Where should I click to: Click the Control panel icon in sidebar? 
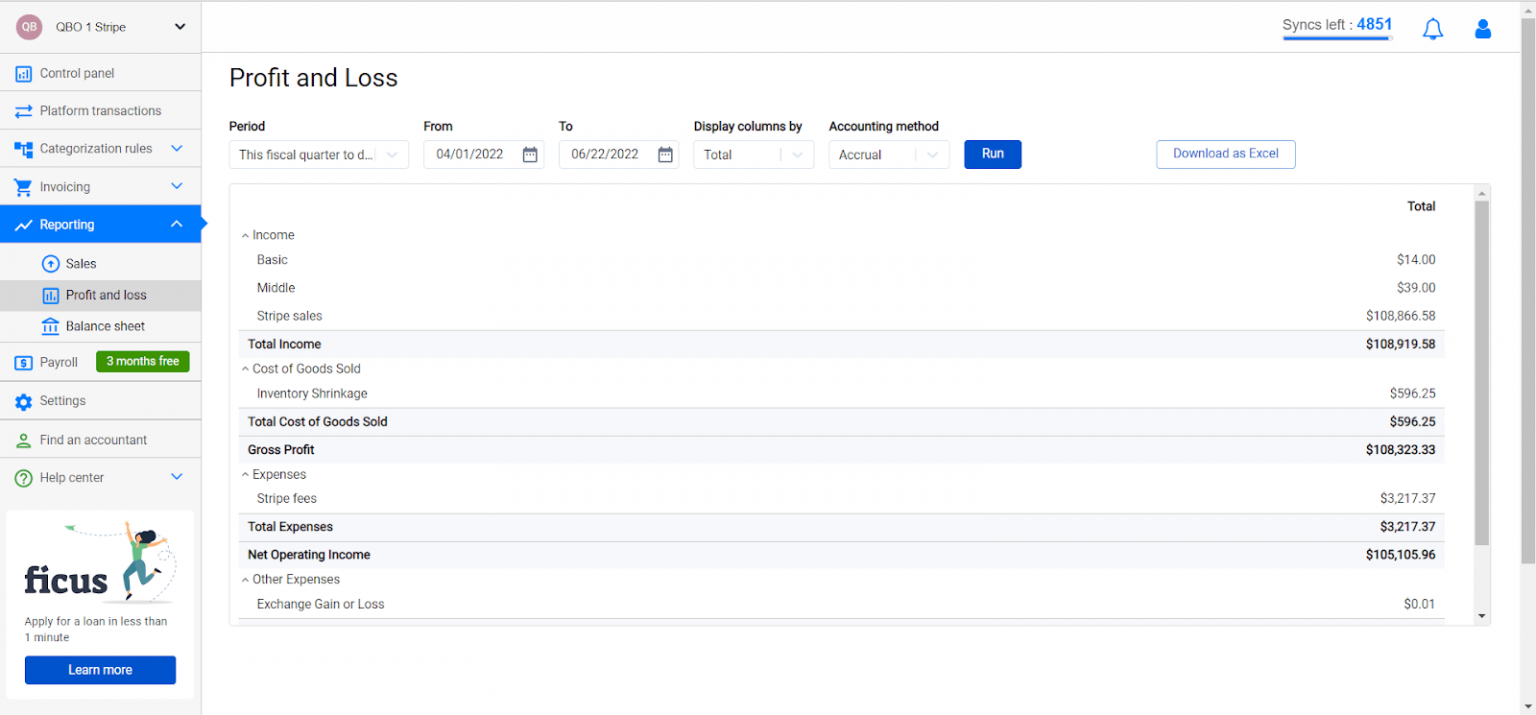23,73
